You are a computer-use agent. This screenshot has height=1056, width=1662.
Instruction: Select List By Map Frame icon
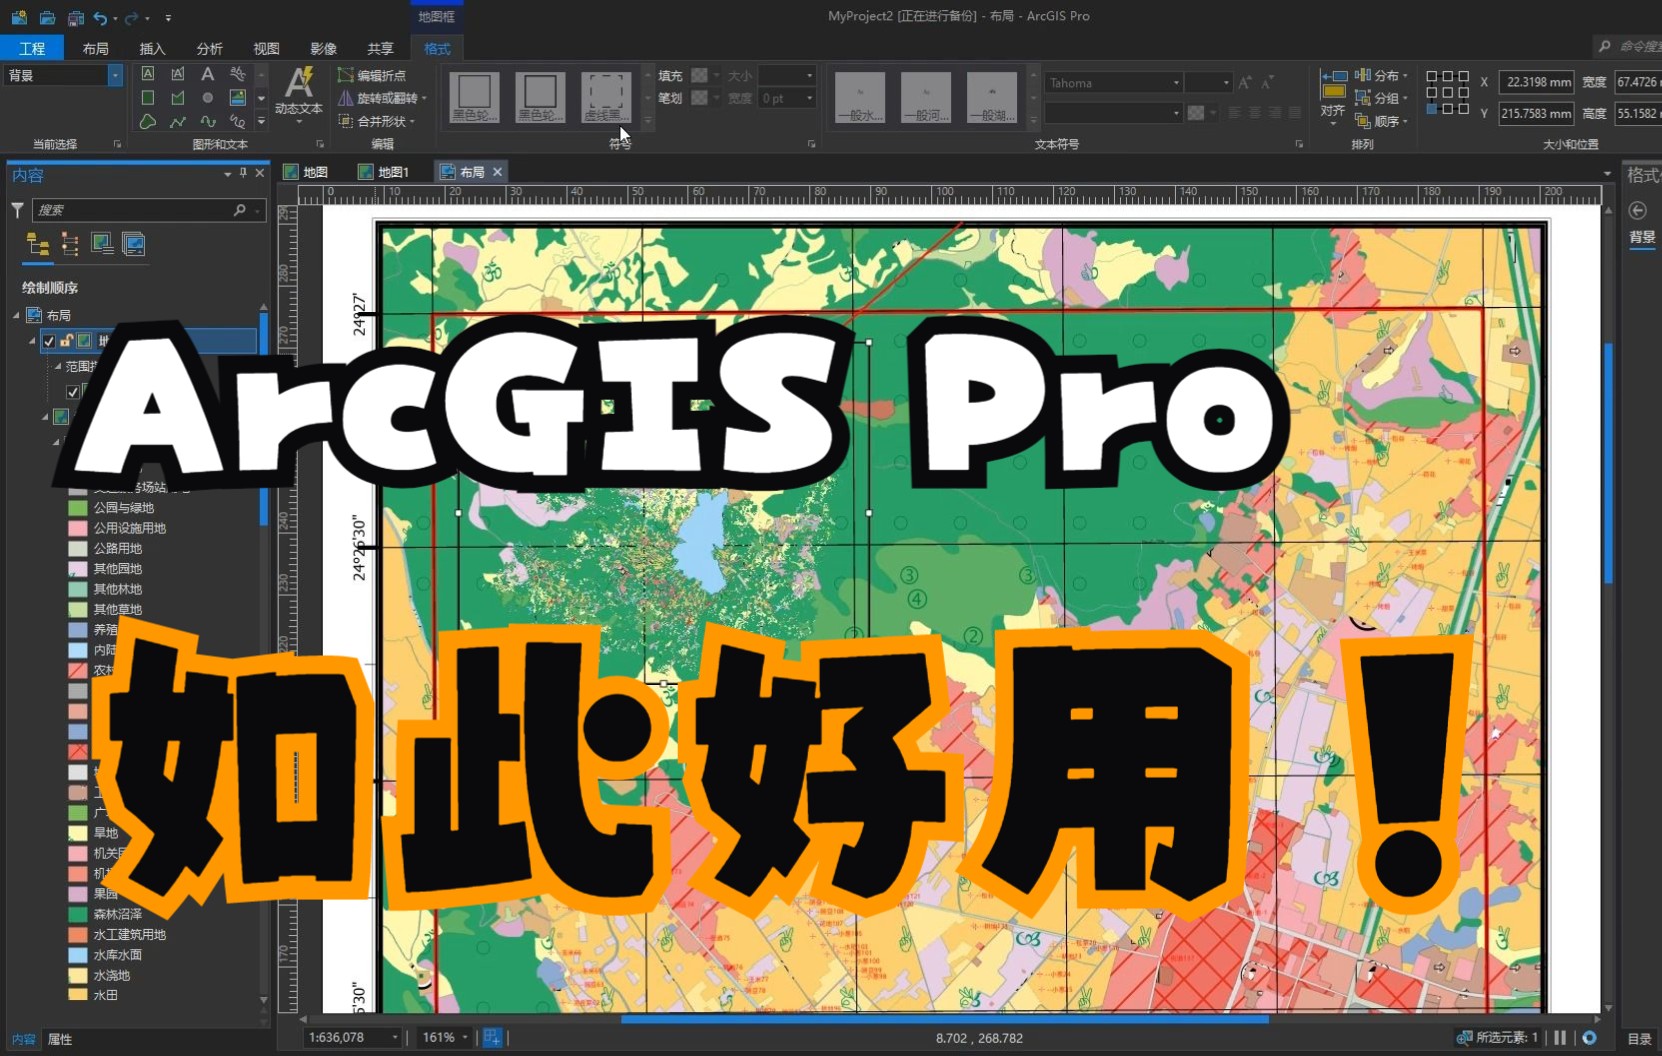point(102,244)
